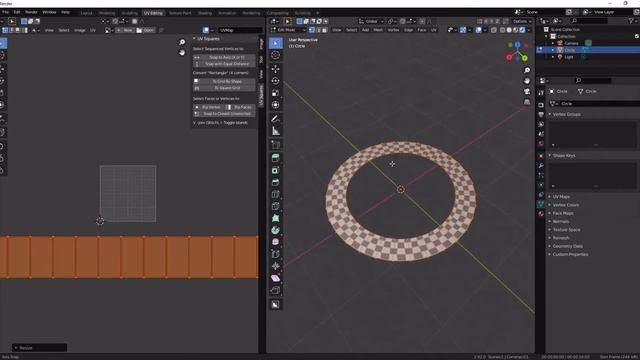Image resolution: width=640 pixels, height=360 pixels.
Task: Enable vertex select mode in 3D viewport
Action: [312, 30]
